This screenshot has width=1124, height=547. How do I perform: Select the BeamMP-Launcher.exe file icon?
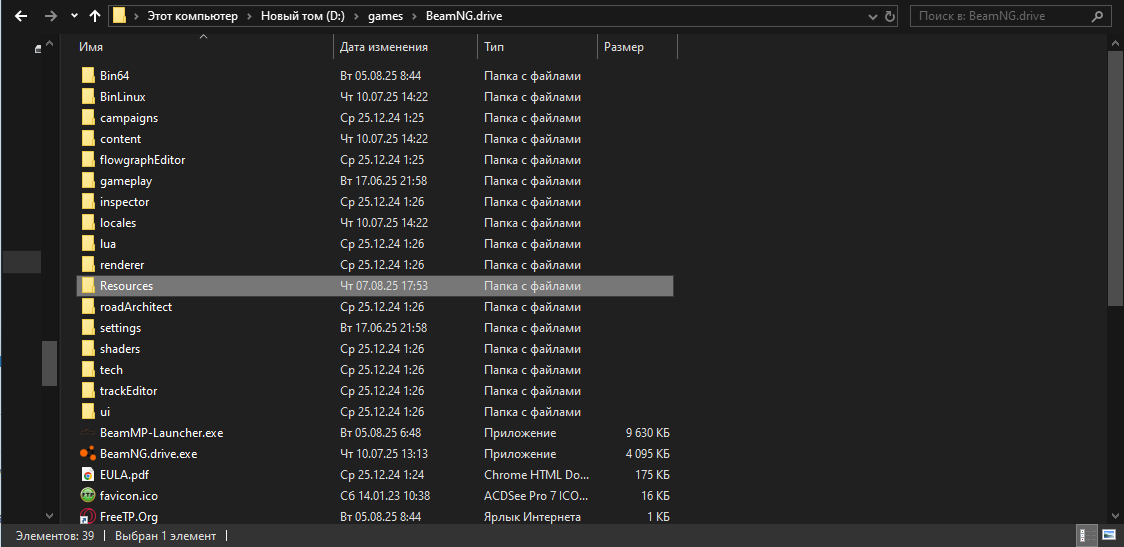click(x=87, y=433)
